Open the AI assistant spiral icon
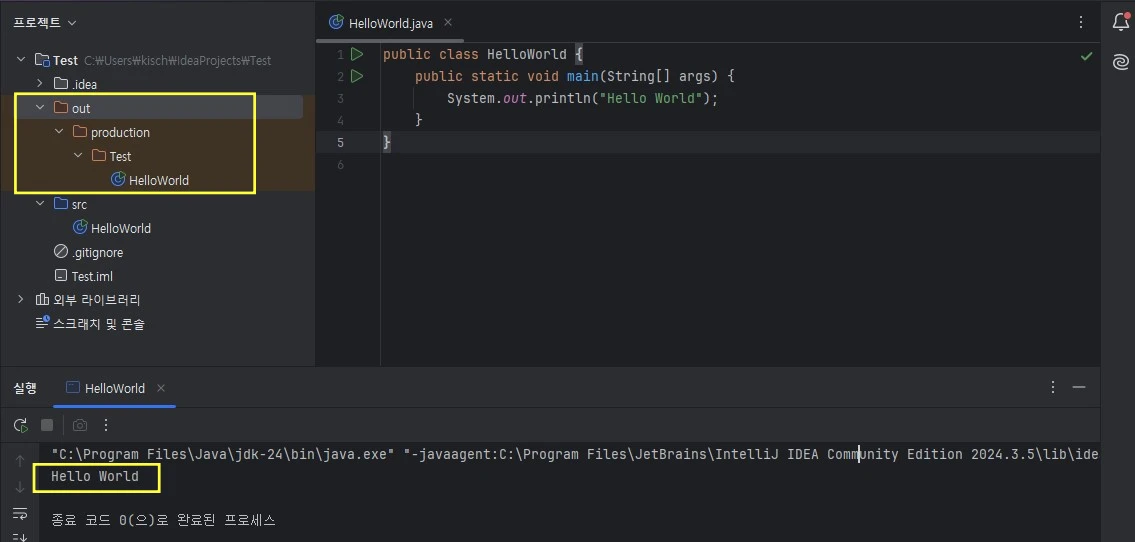This screenshot has width=1135, height=542. (1120, 63)
